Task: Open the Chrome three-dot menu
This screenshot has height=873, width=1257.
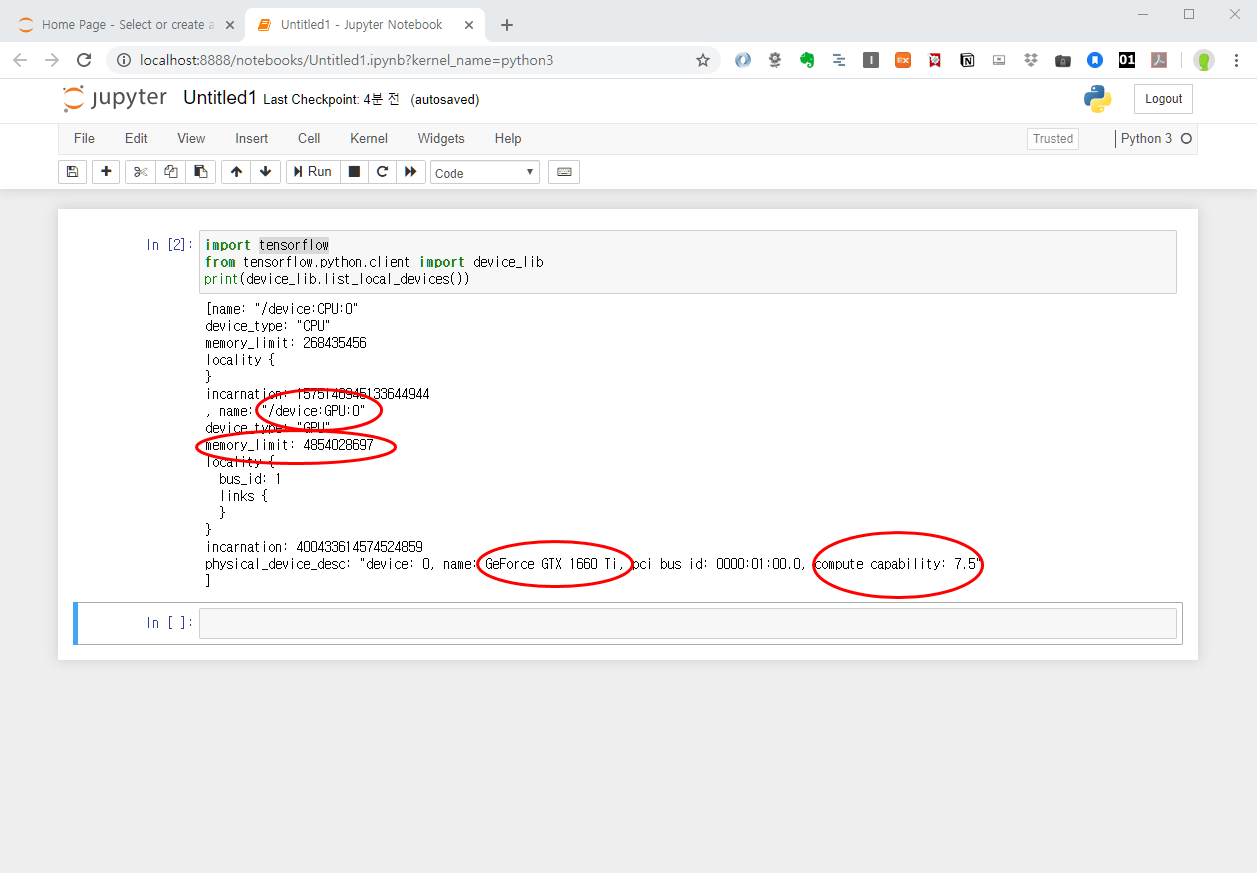Action: 1237,60
